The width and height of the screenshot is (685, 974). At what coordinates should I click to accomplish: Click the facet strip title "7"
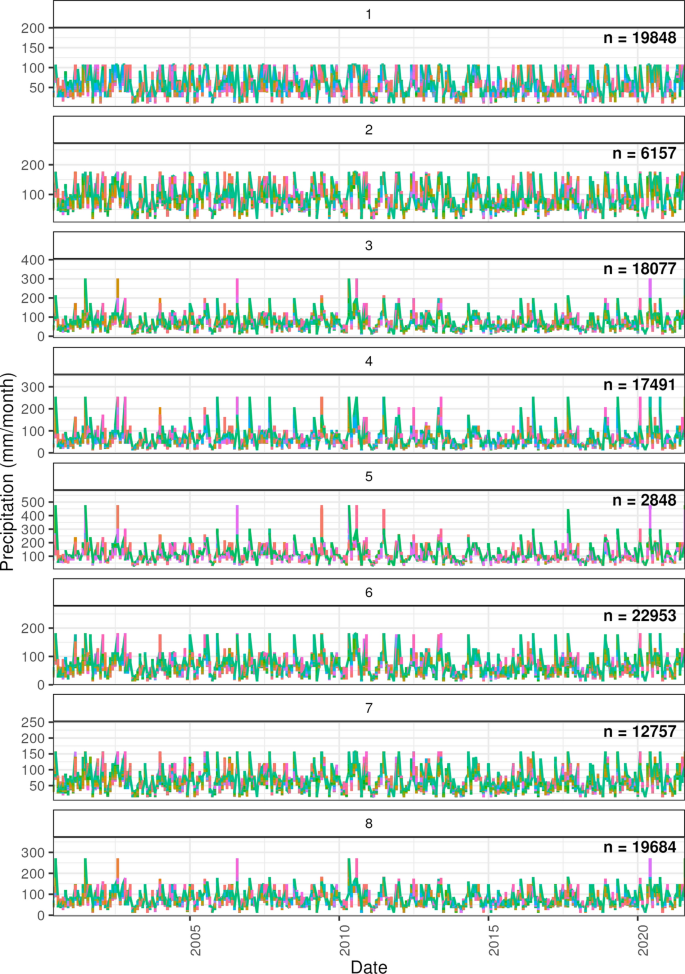click(x=369, y=708)
